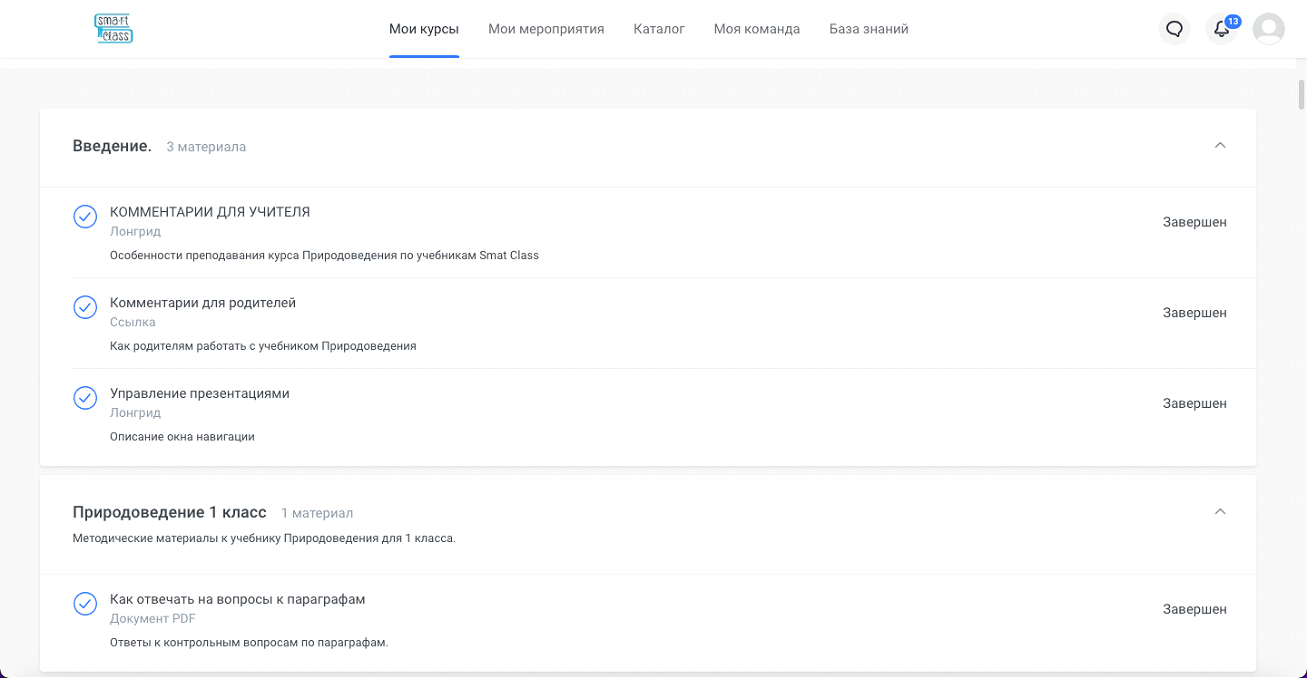Open База знаний in navigation

(868, 29)
